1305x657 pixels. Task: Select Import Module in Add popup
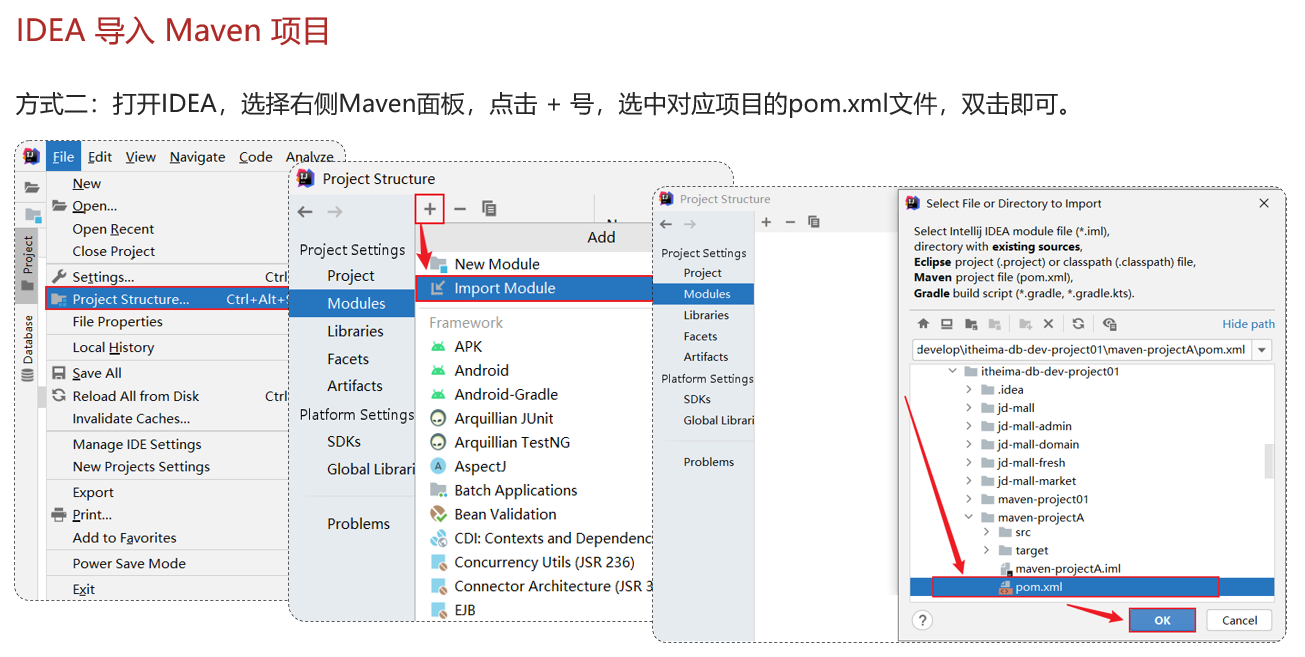click(x=533, y=288)
